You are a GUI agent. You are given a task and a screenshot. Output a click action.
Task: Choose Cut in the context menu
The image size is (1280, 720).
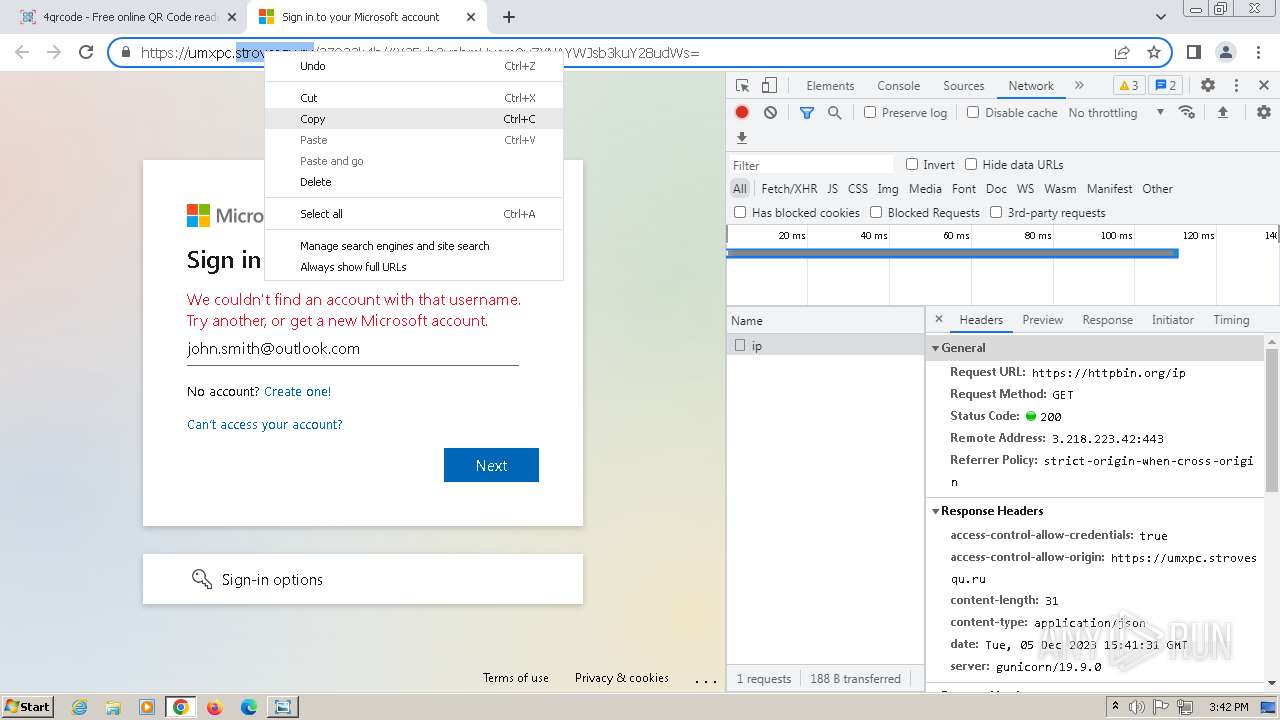pos(414,98)
